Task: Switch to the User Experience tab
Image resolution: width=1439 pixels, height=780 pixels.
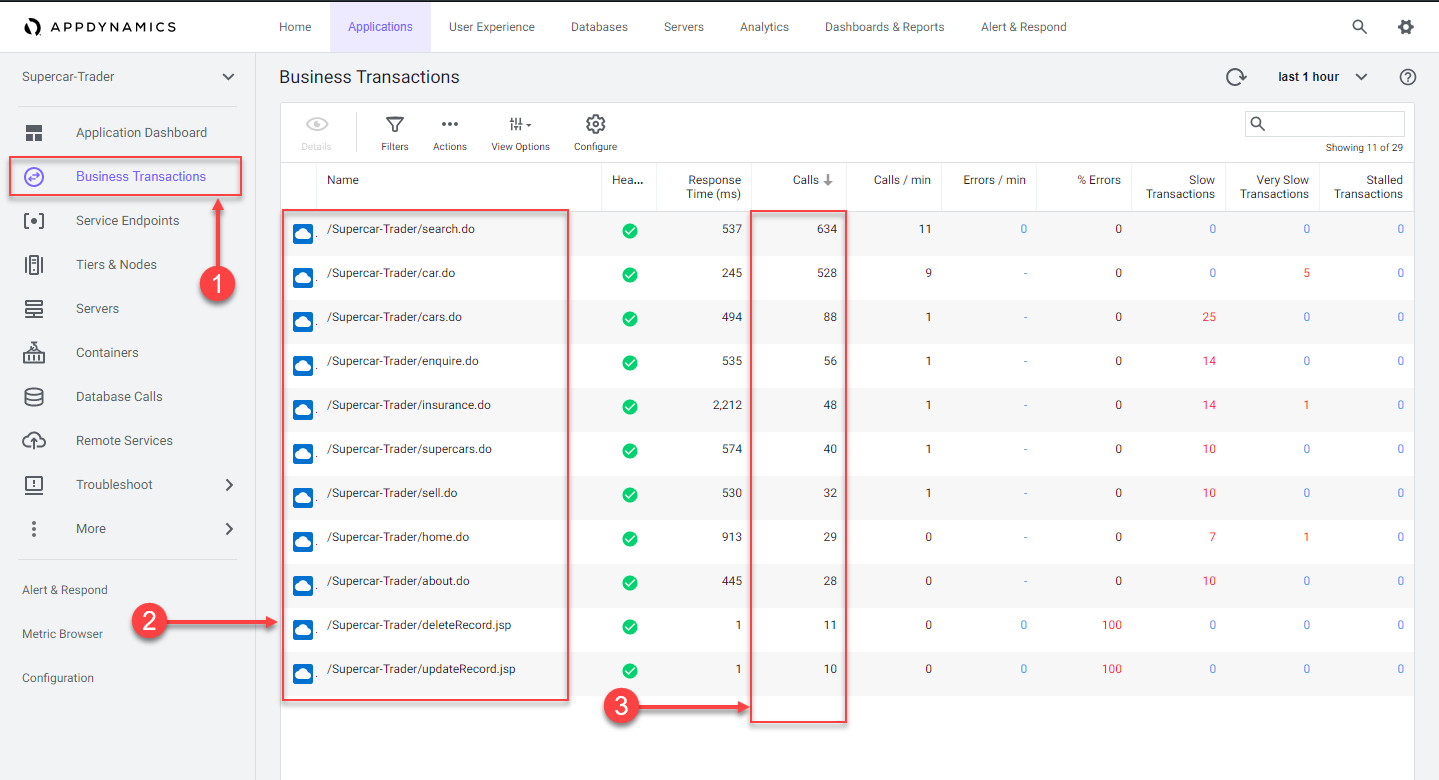Action: (491, 27)
